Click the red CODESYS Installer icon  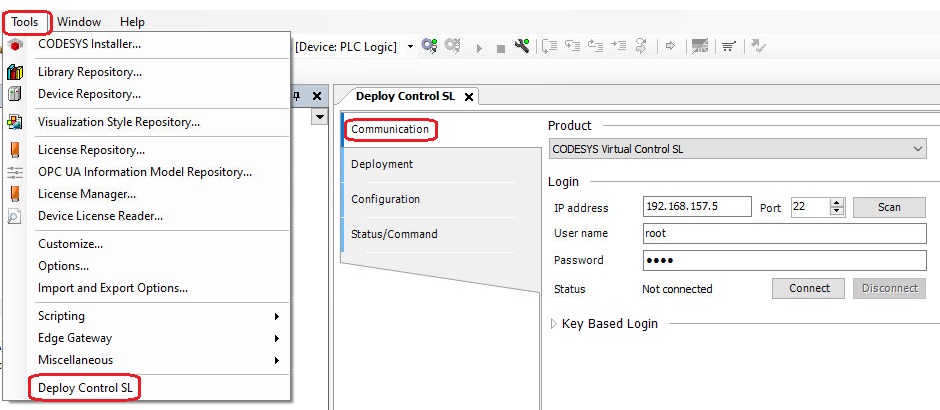click(15, 44)
